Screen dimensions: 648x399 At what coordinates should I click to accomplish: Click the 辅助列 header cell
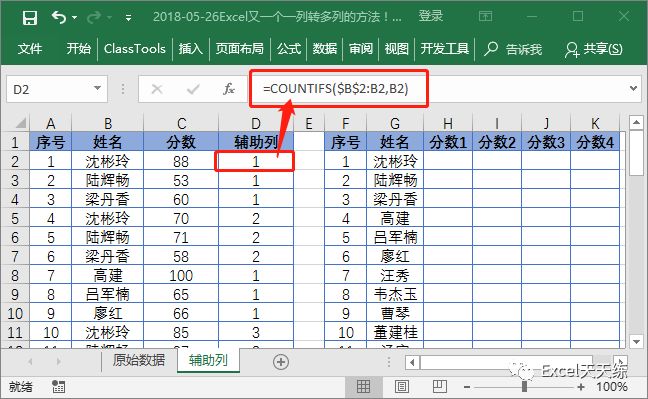(x=256, y=142)
